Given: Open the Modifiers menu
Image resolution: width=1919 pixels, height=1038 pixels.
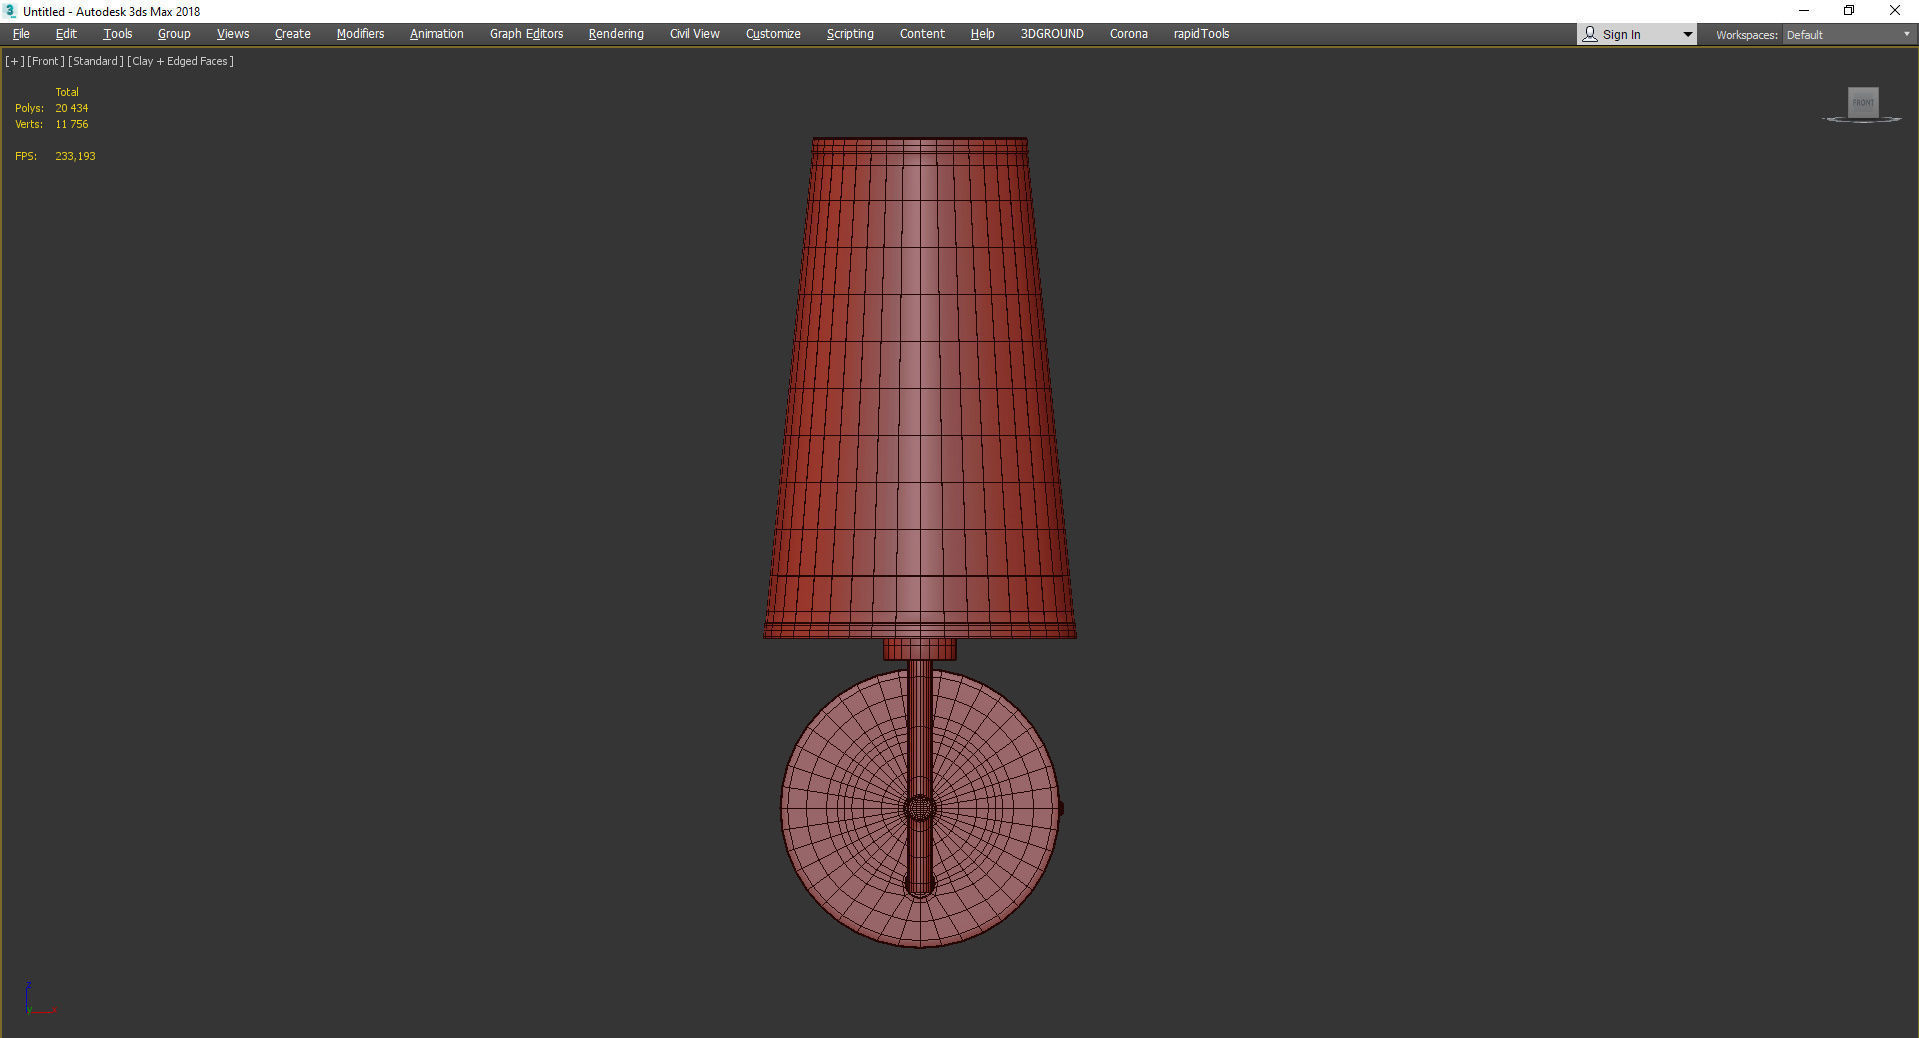Looking at the screenshot, I should click(360, 34).
